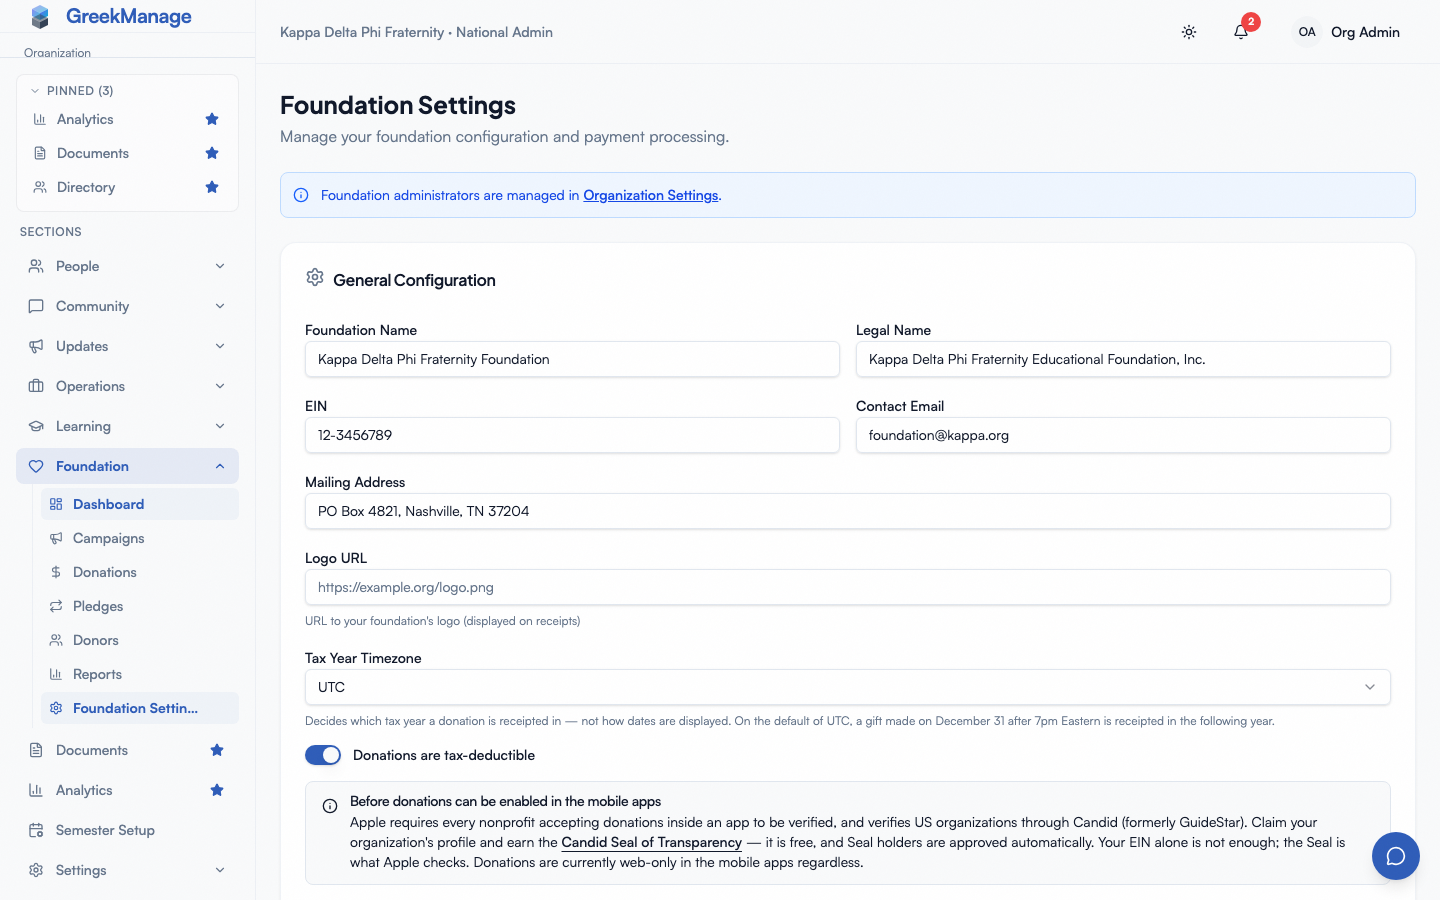Click the GreekManage logo icon

pyautogui.click(x=40, y=17)
